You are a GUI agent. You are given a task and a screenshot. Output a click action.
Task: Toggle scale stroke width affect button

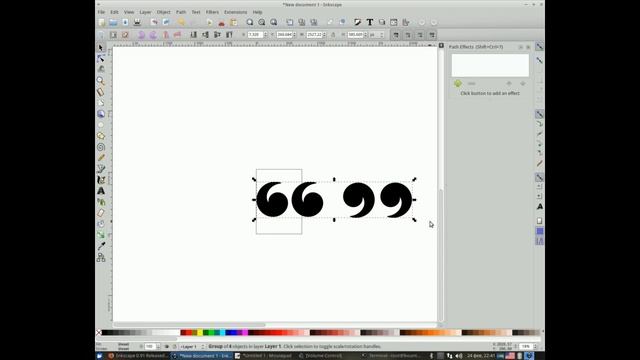(396, 35)
